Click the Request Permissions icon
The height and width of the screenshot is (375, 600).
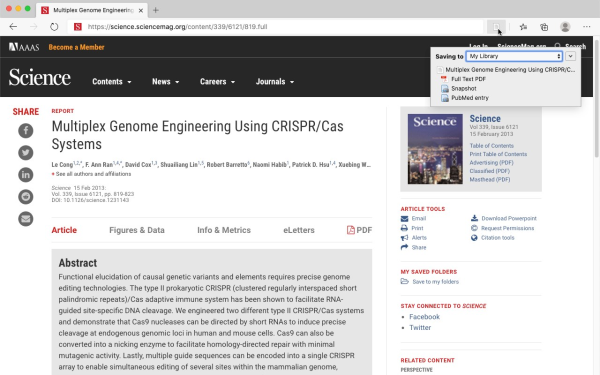(474, 228)
